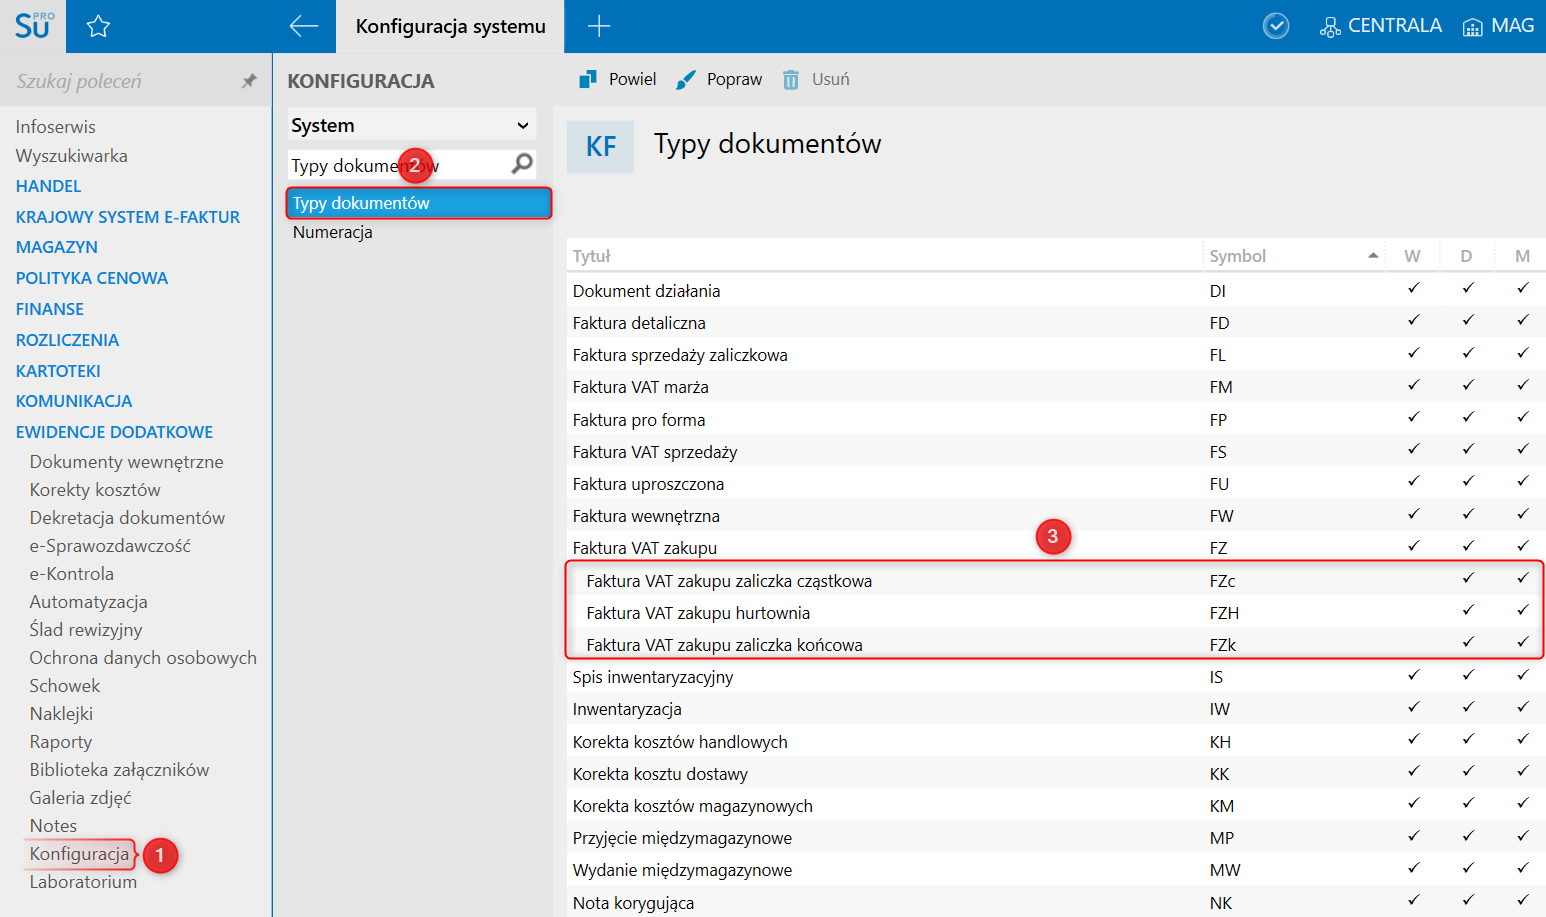Screen dimensions: 1546x917
Task: Toggle D checkmark for Faktura VAT zakupu hurtownia
Action: 1468,610
